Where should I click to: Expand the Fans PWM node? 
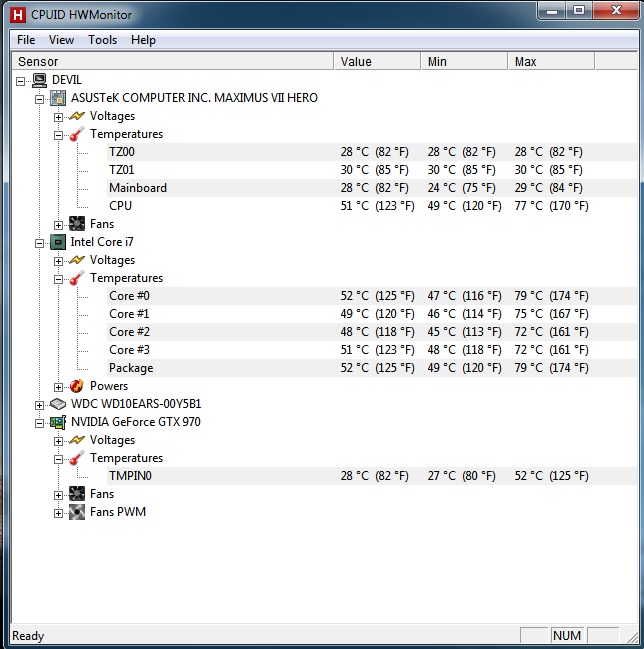point(58,514)
